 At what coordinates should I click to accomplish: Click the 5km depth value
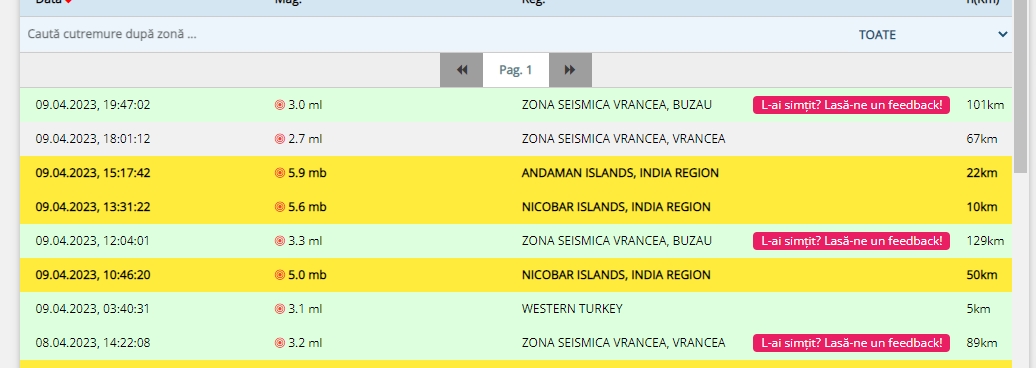coord(979,309)
